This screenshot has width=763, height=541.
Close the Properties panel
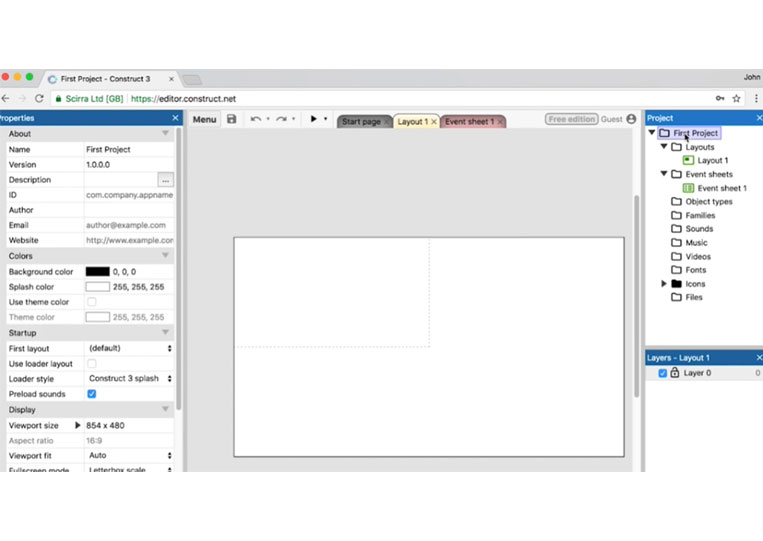coord(175,118)
